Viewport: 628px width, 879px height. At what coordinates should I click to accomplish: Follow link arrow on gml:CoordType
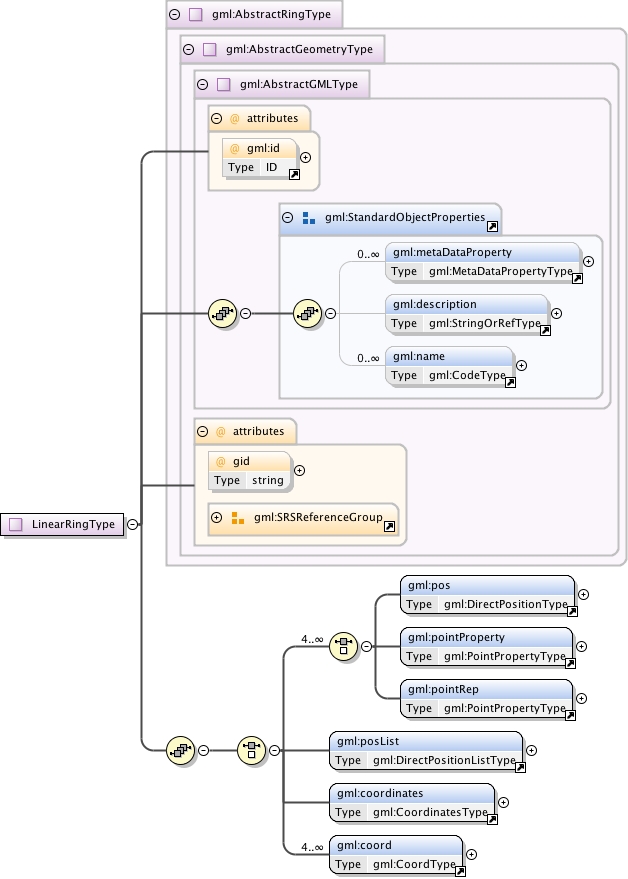pos(460,872)
